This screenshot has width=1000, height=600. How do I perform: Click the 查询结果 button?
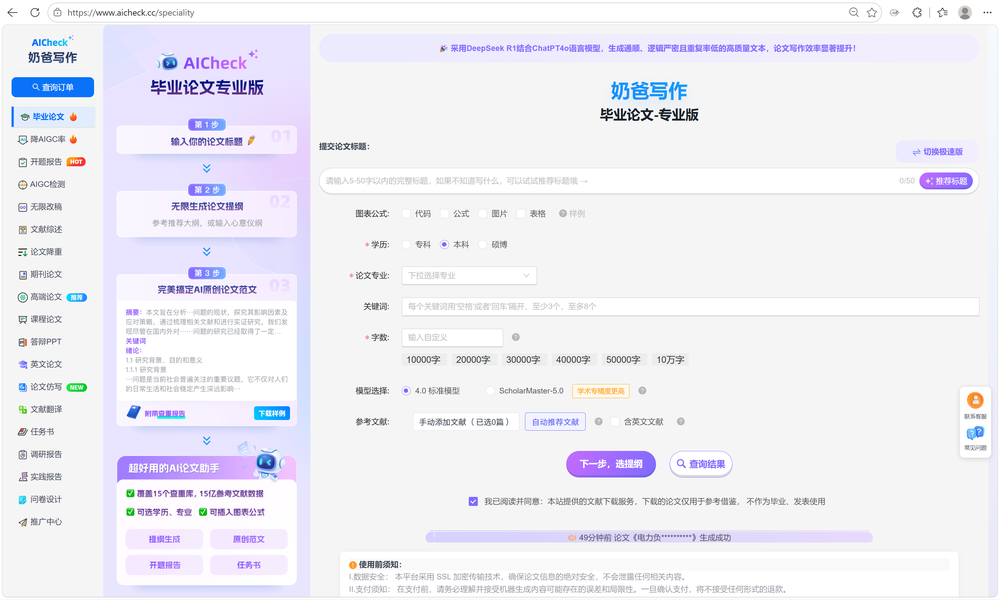[x=701, y=464]
